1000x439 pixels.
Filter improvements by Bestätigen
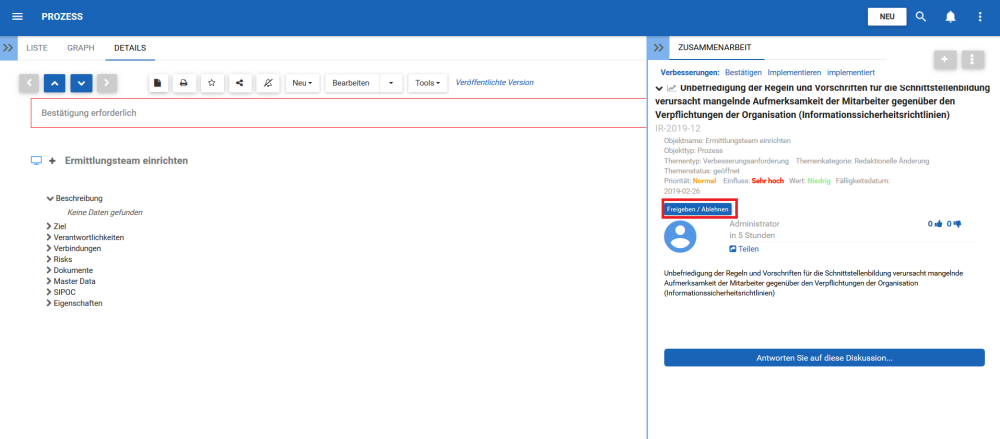click(743, 73)
